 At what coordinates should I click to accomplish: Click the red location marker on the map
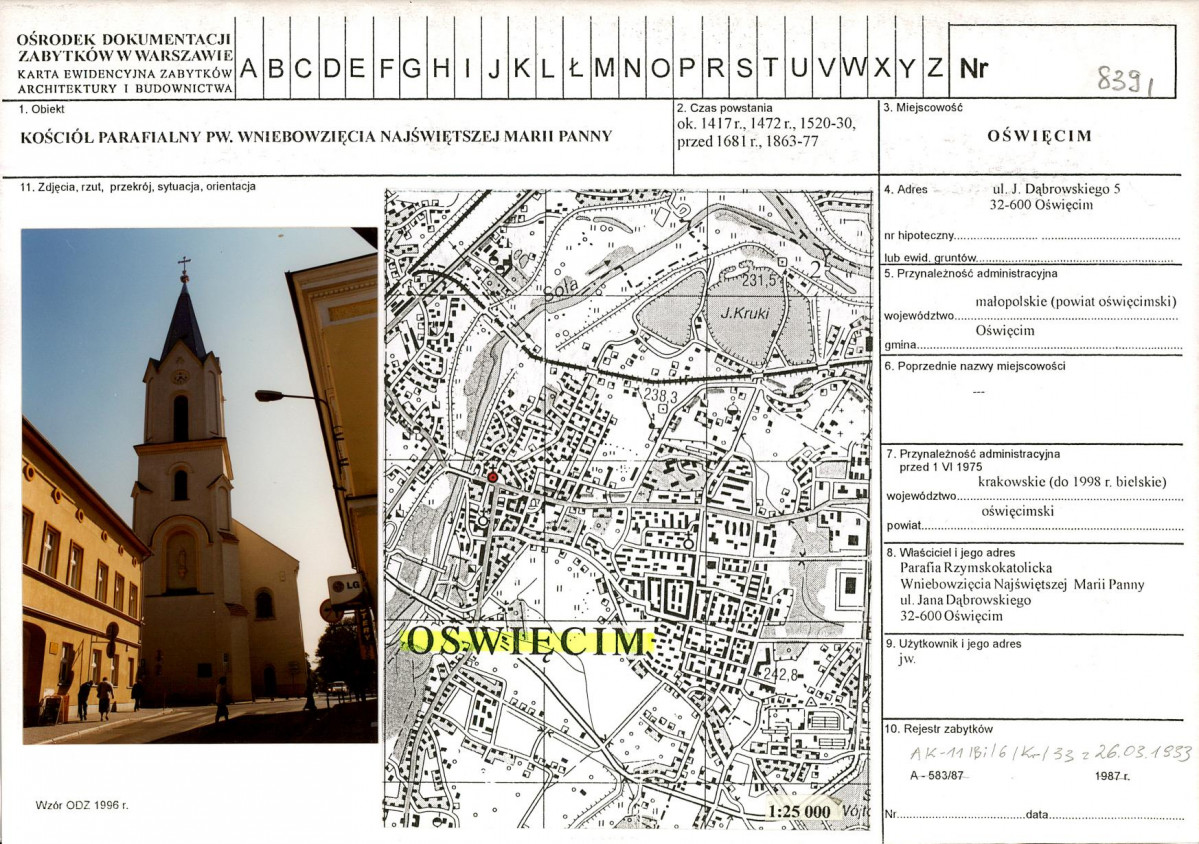click(x=492, y=477)
